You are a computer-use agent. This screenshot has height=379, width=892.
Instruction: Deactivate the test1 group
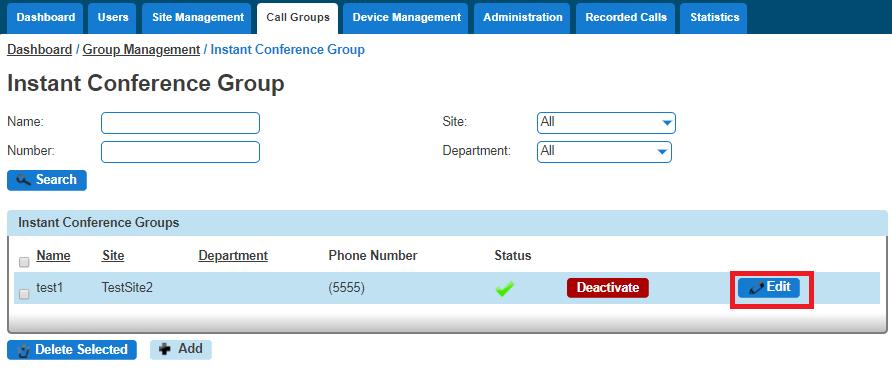click(608, 288)
